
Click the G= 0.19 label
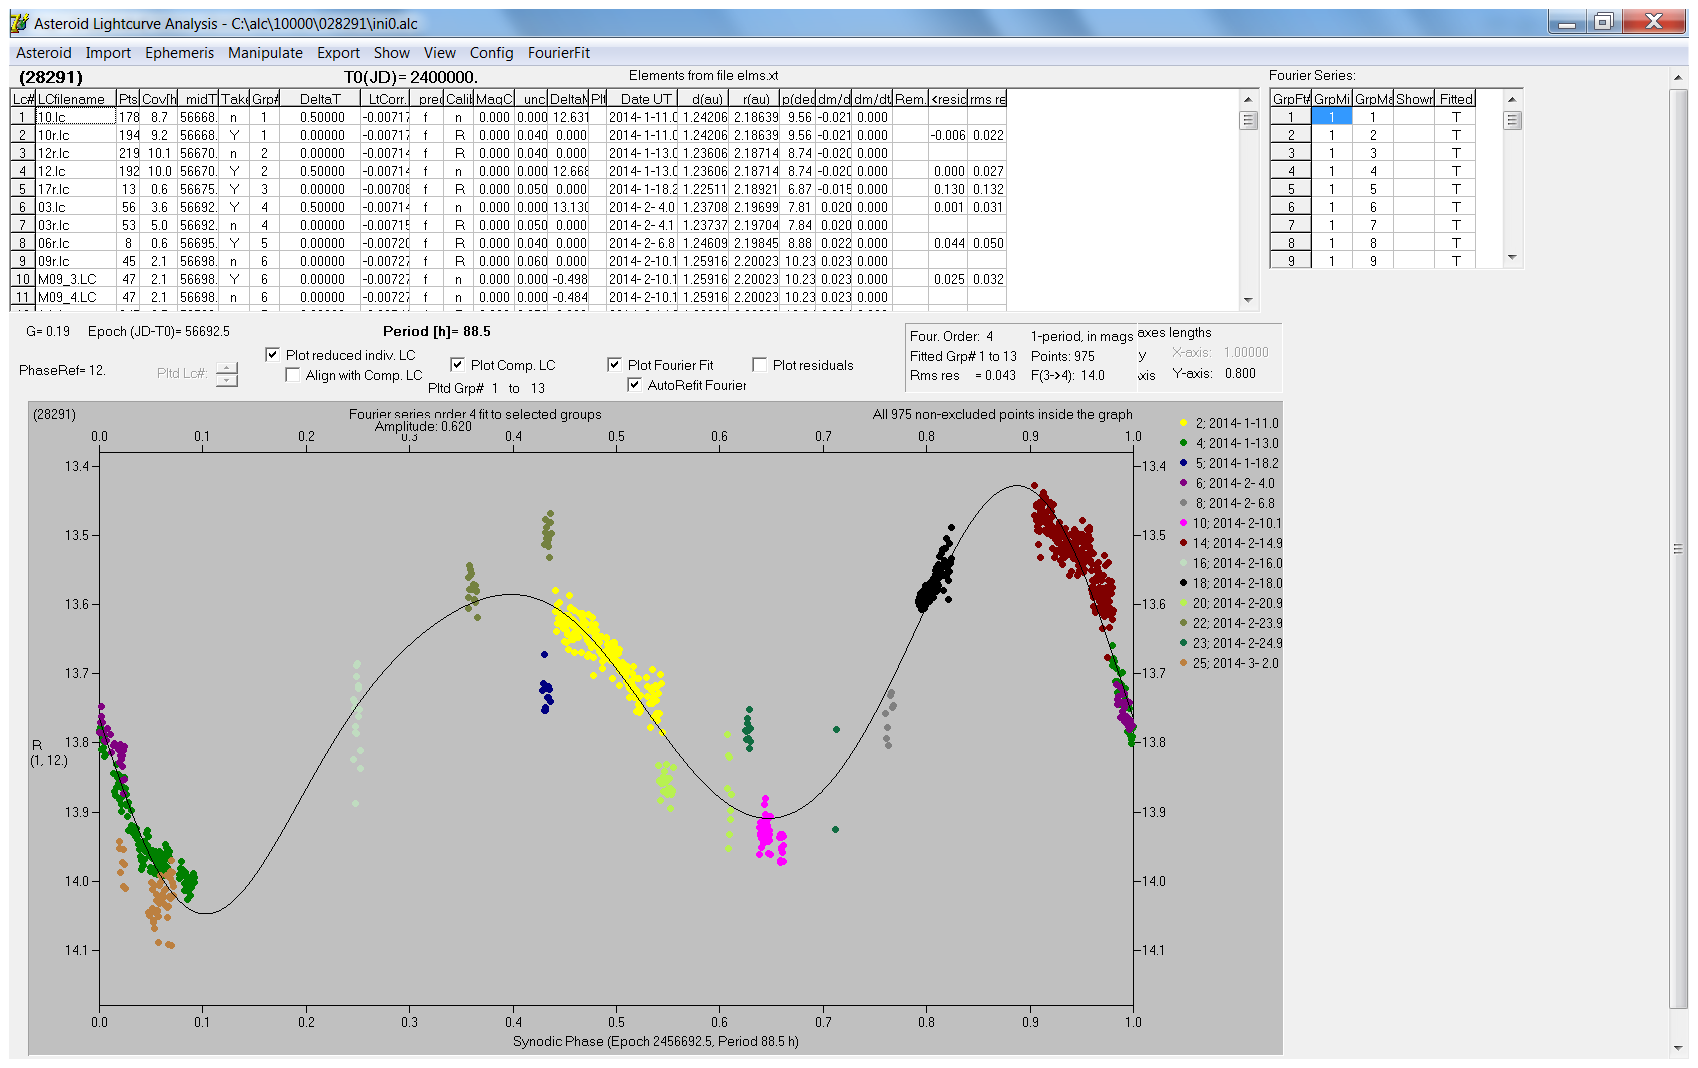[x=48, y=331]
